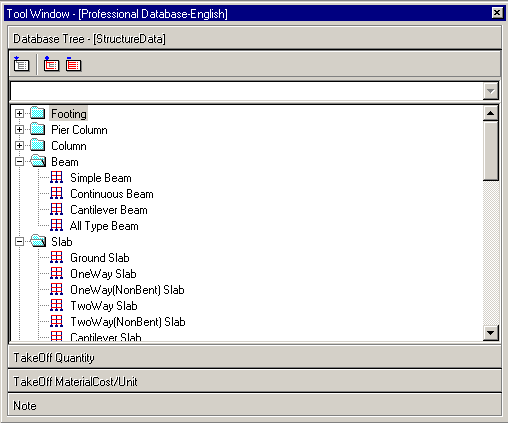Select OneWay Slab in the tree

(x=103, y=274)
